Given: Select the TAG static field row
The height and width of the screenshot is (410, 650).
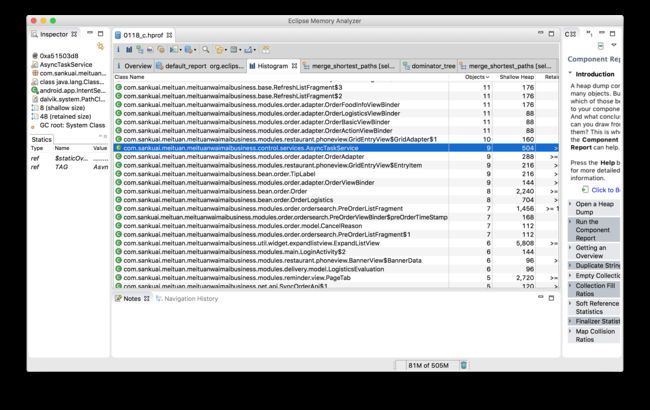Looking at the screenshot, I should coord(69,167).
